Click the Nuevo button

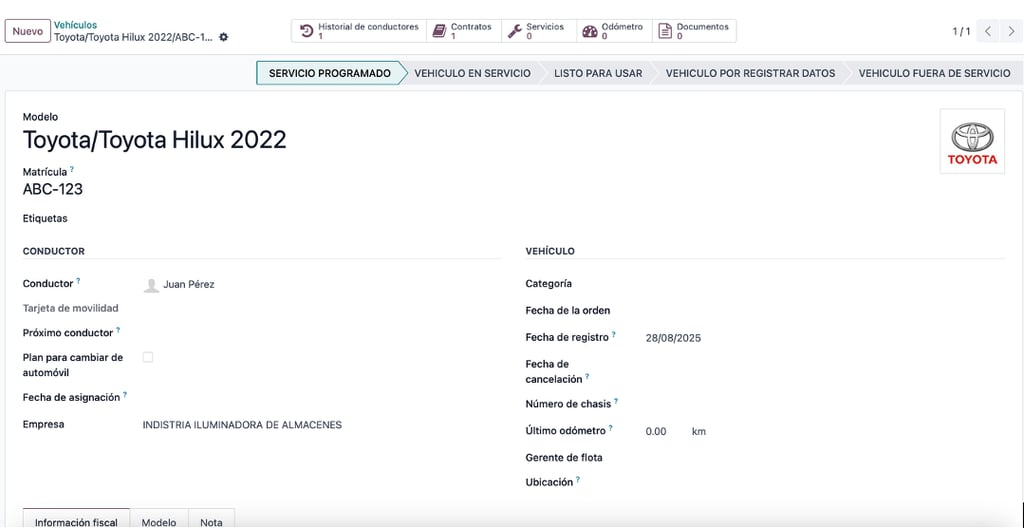tap(27, 31)
